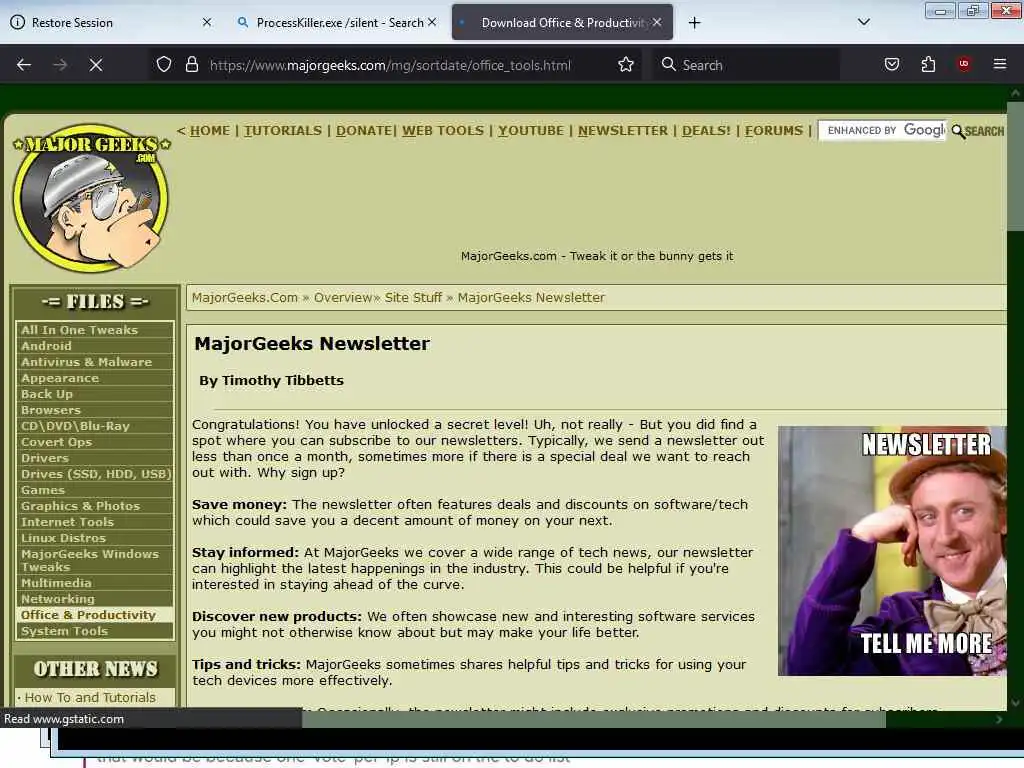Image resolution: width=1024 pixels, height=768 pixels.
Task: Click the vertical page scrollbar thumb
Action: click(x=1015, y=165)
